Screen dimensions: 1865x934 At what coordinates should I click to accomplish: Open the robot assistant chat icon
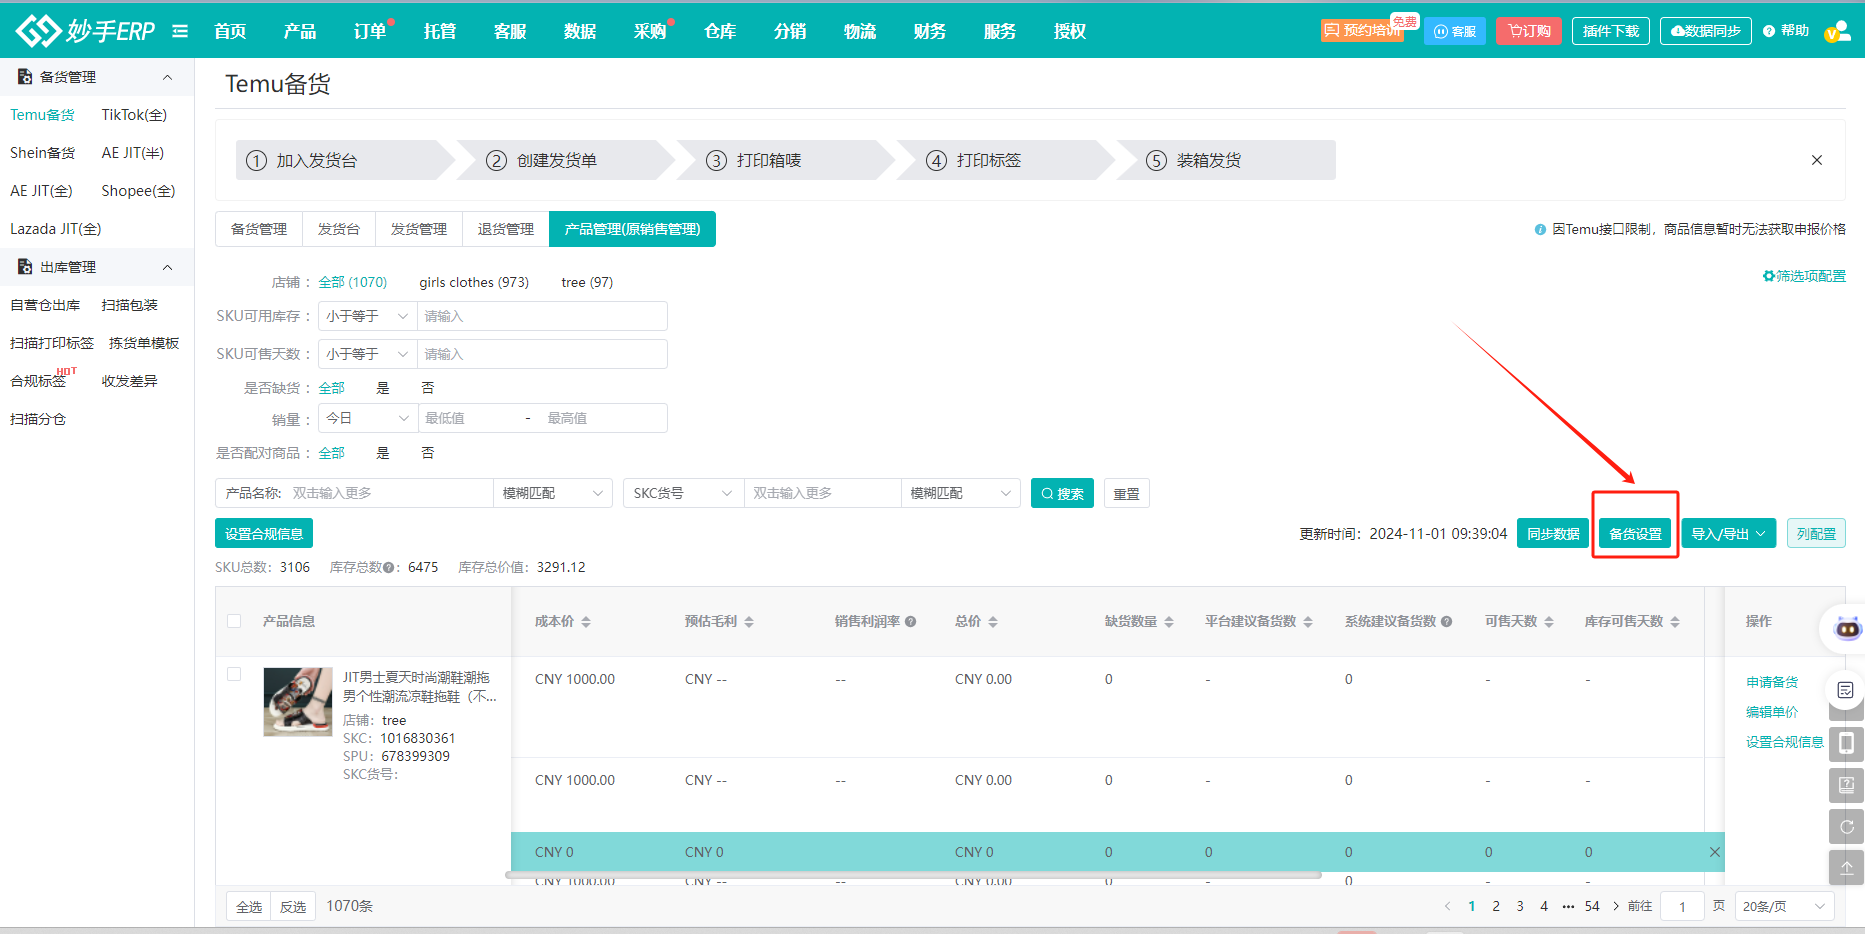point(1847,629)
